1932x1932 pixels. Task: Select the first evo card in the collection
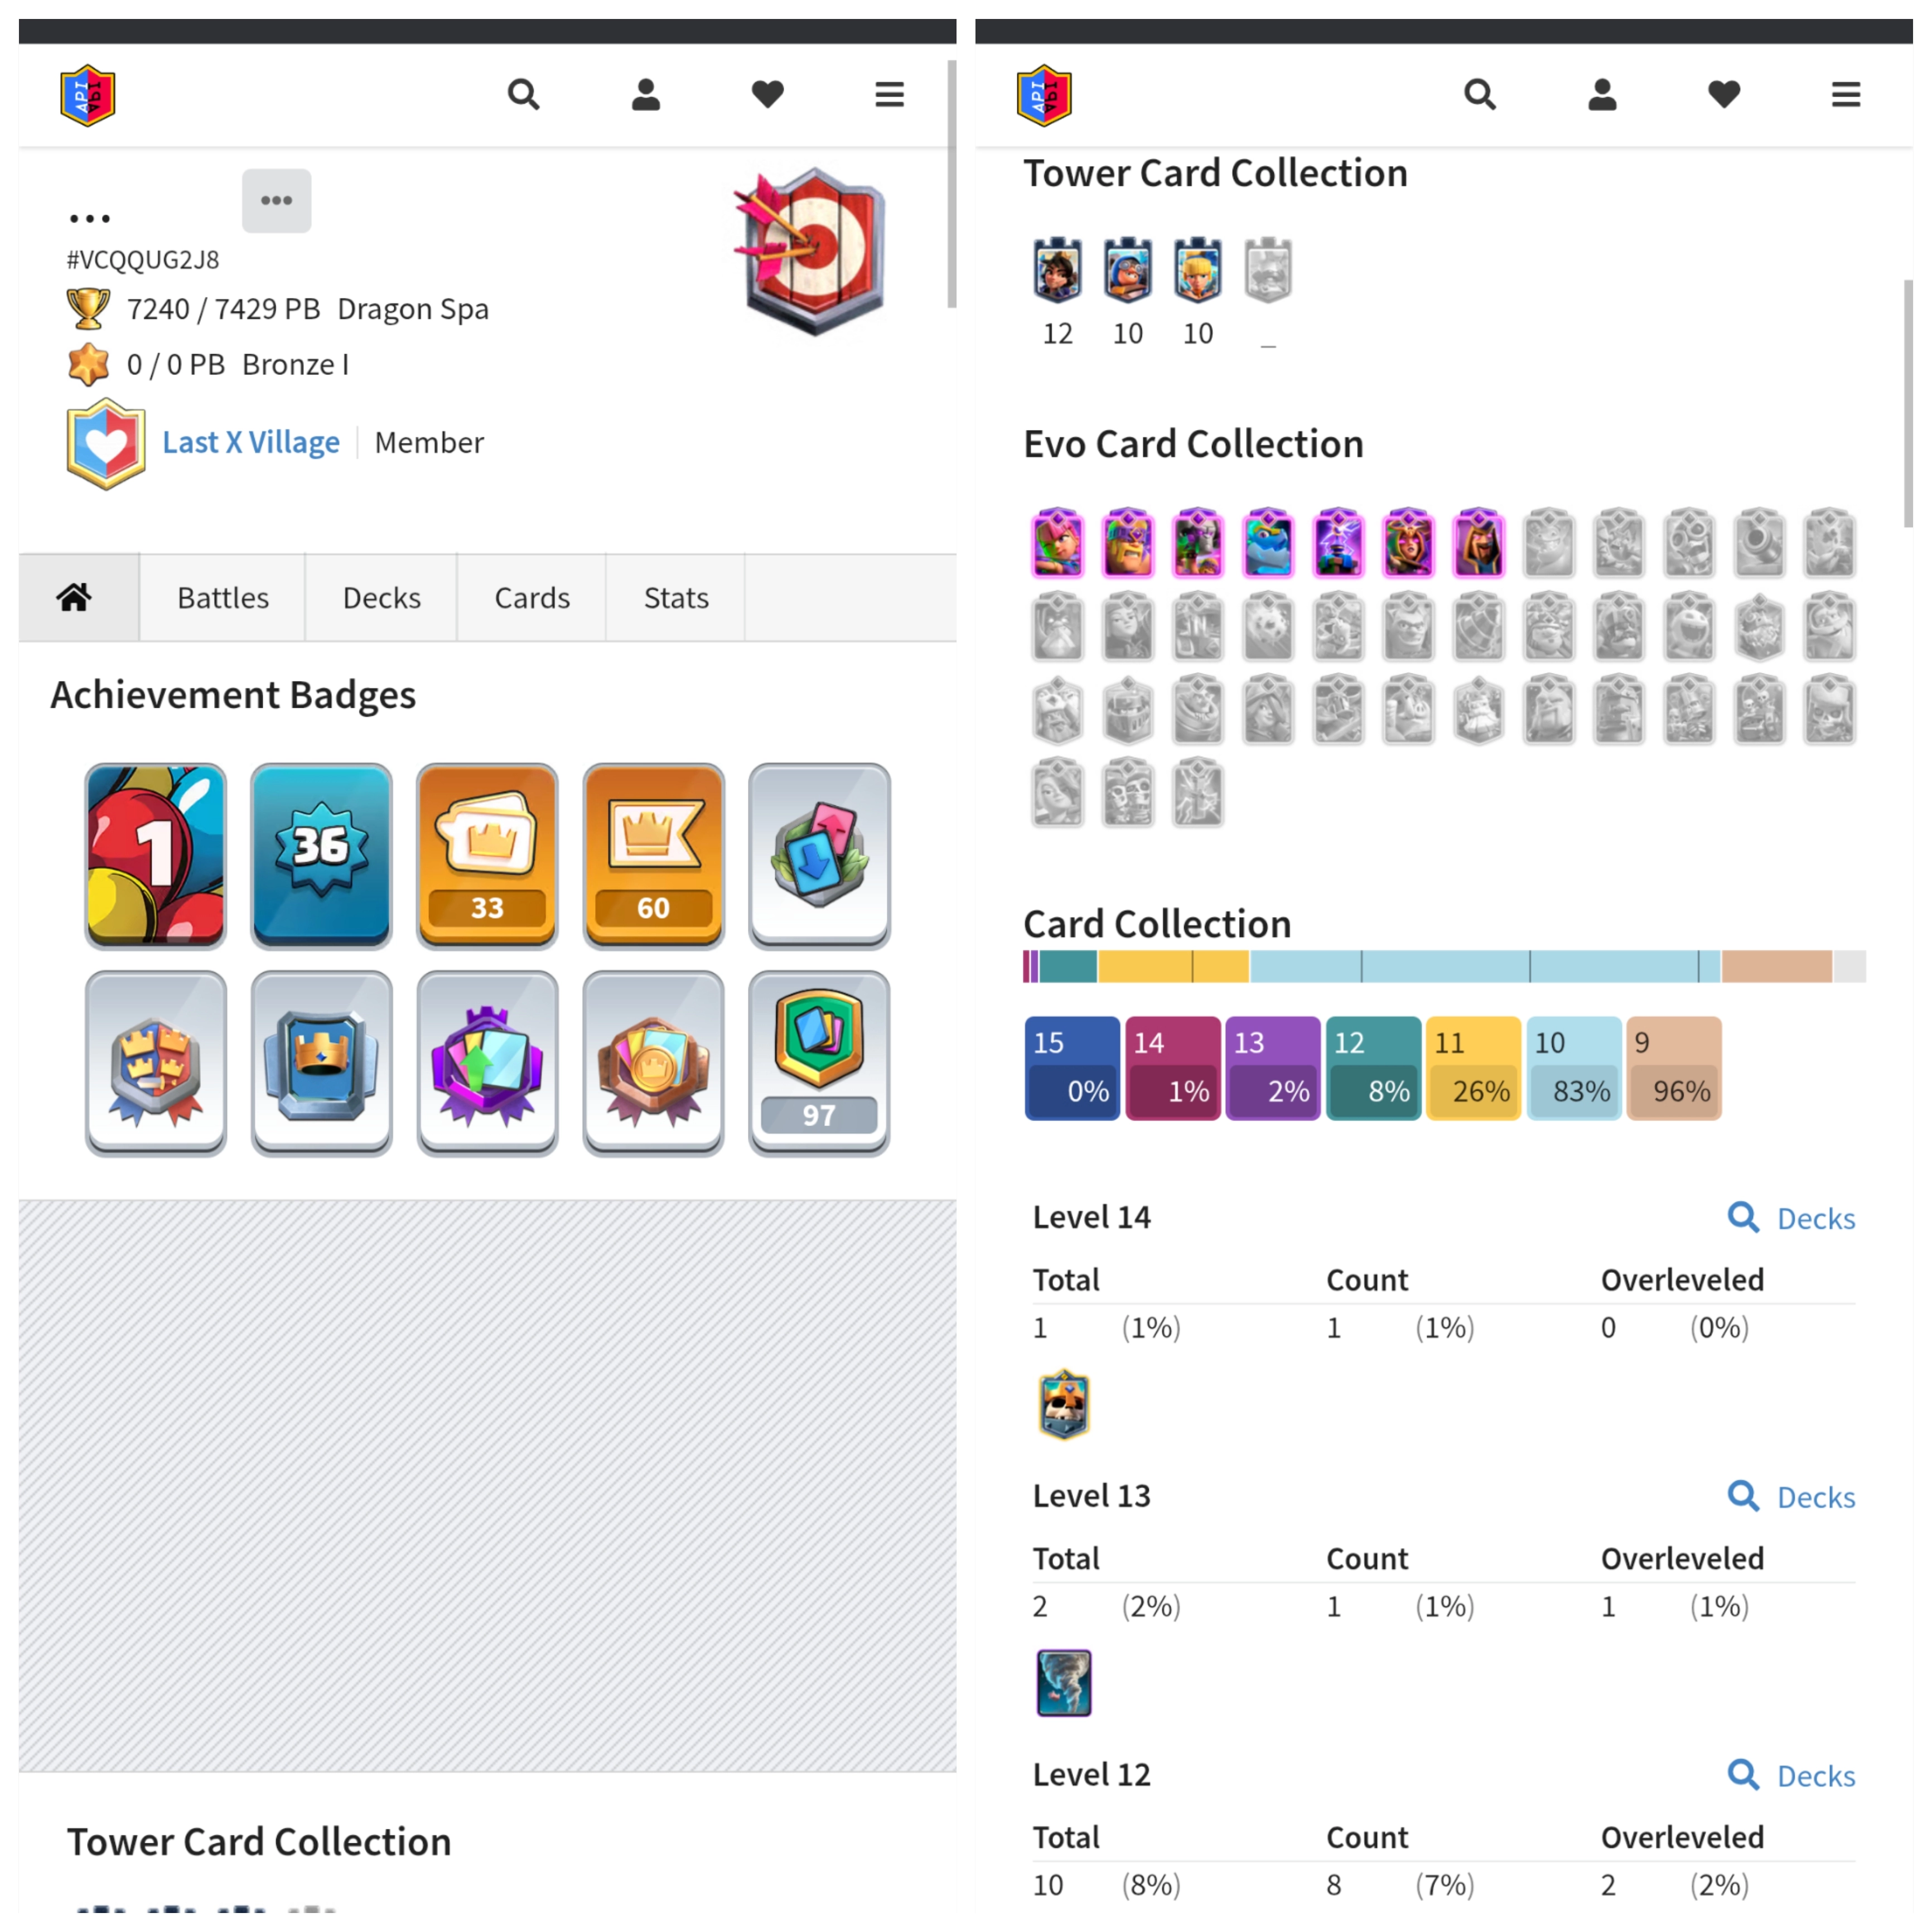tap(1058, 543)
